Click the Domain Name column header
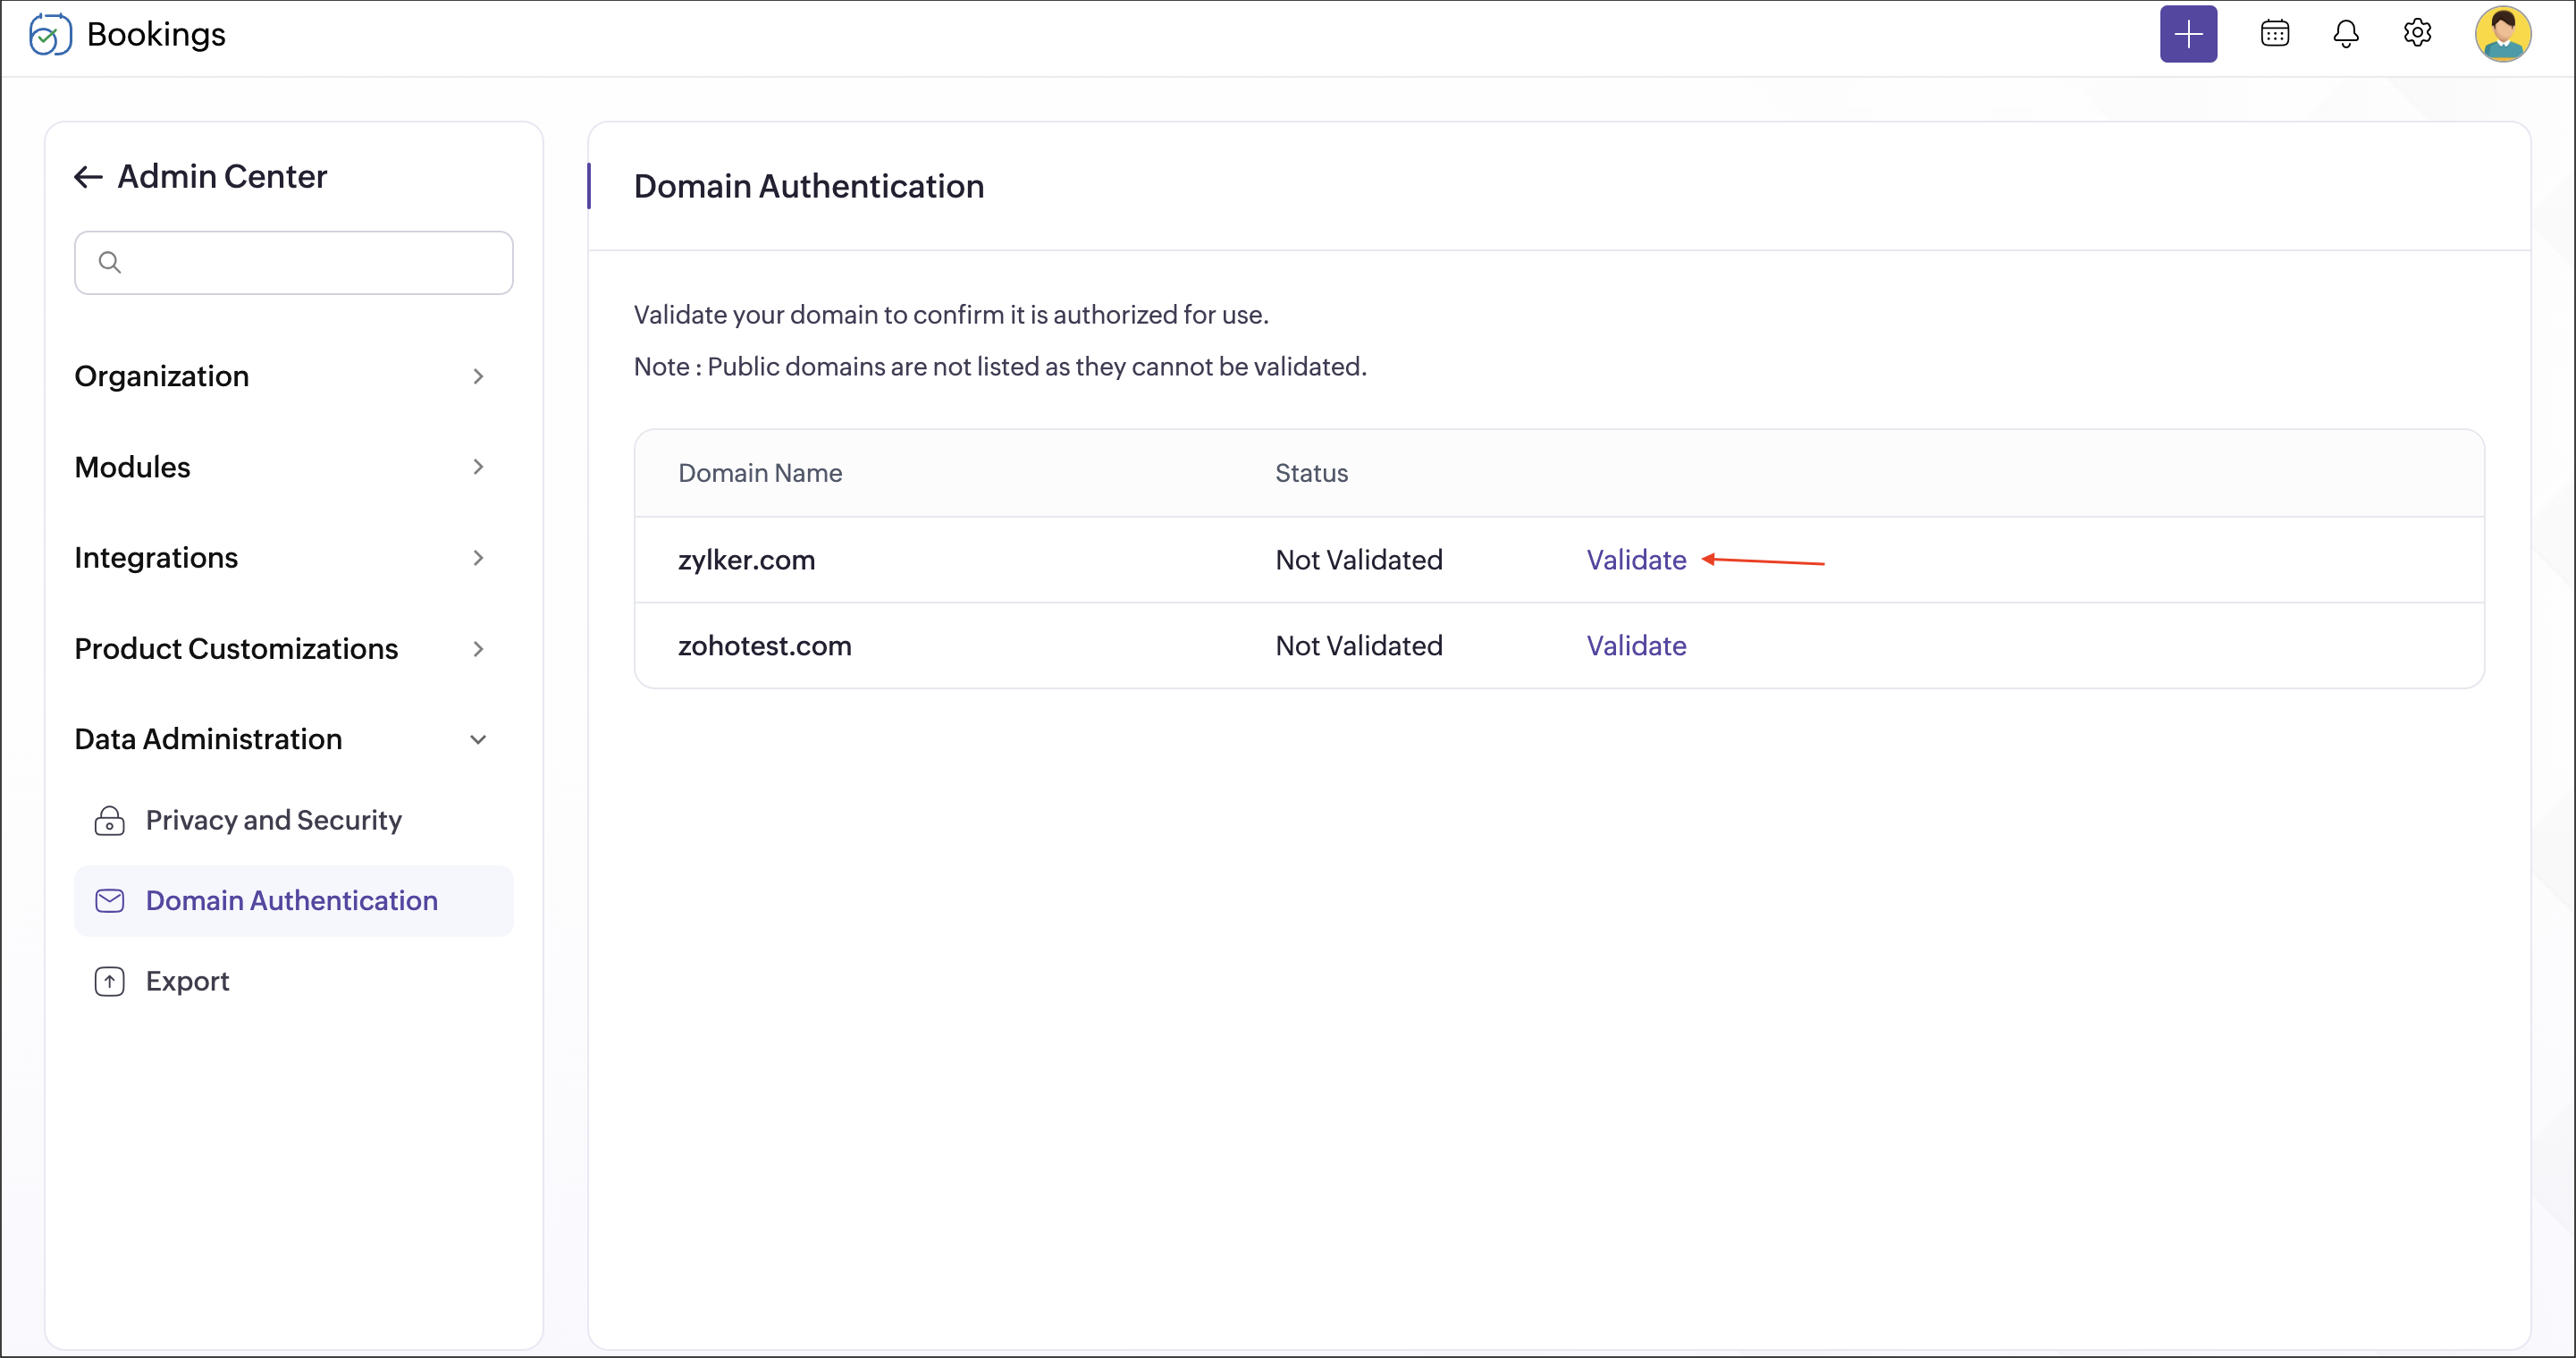Image resolution: width=2576 pixels, height=1358 pixels. (760, 473)
